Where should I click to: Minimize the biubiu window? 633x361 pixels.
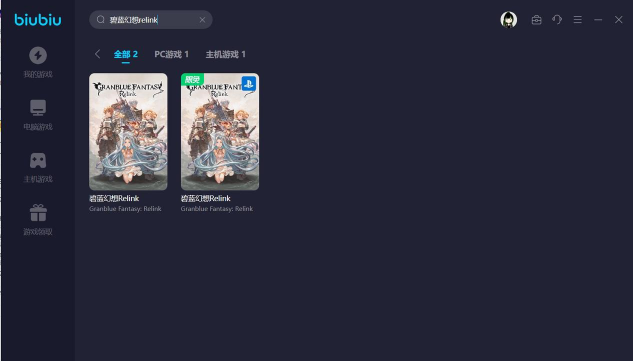click(598, 19)
